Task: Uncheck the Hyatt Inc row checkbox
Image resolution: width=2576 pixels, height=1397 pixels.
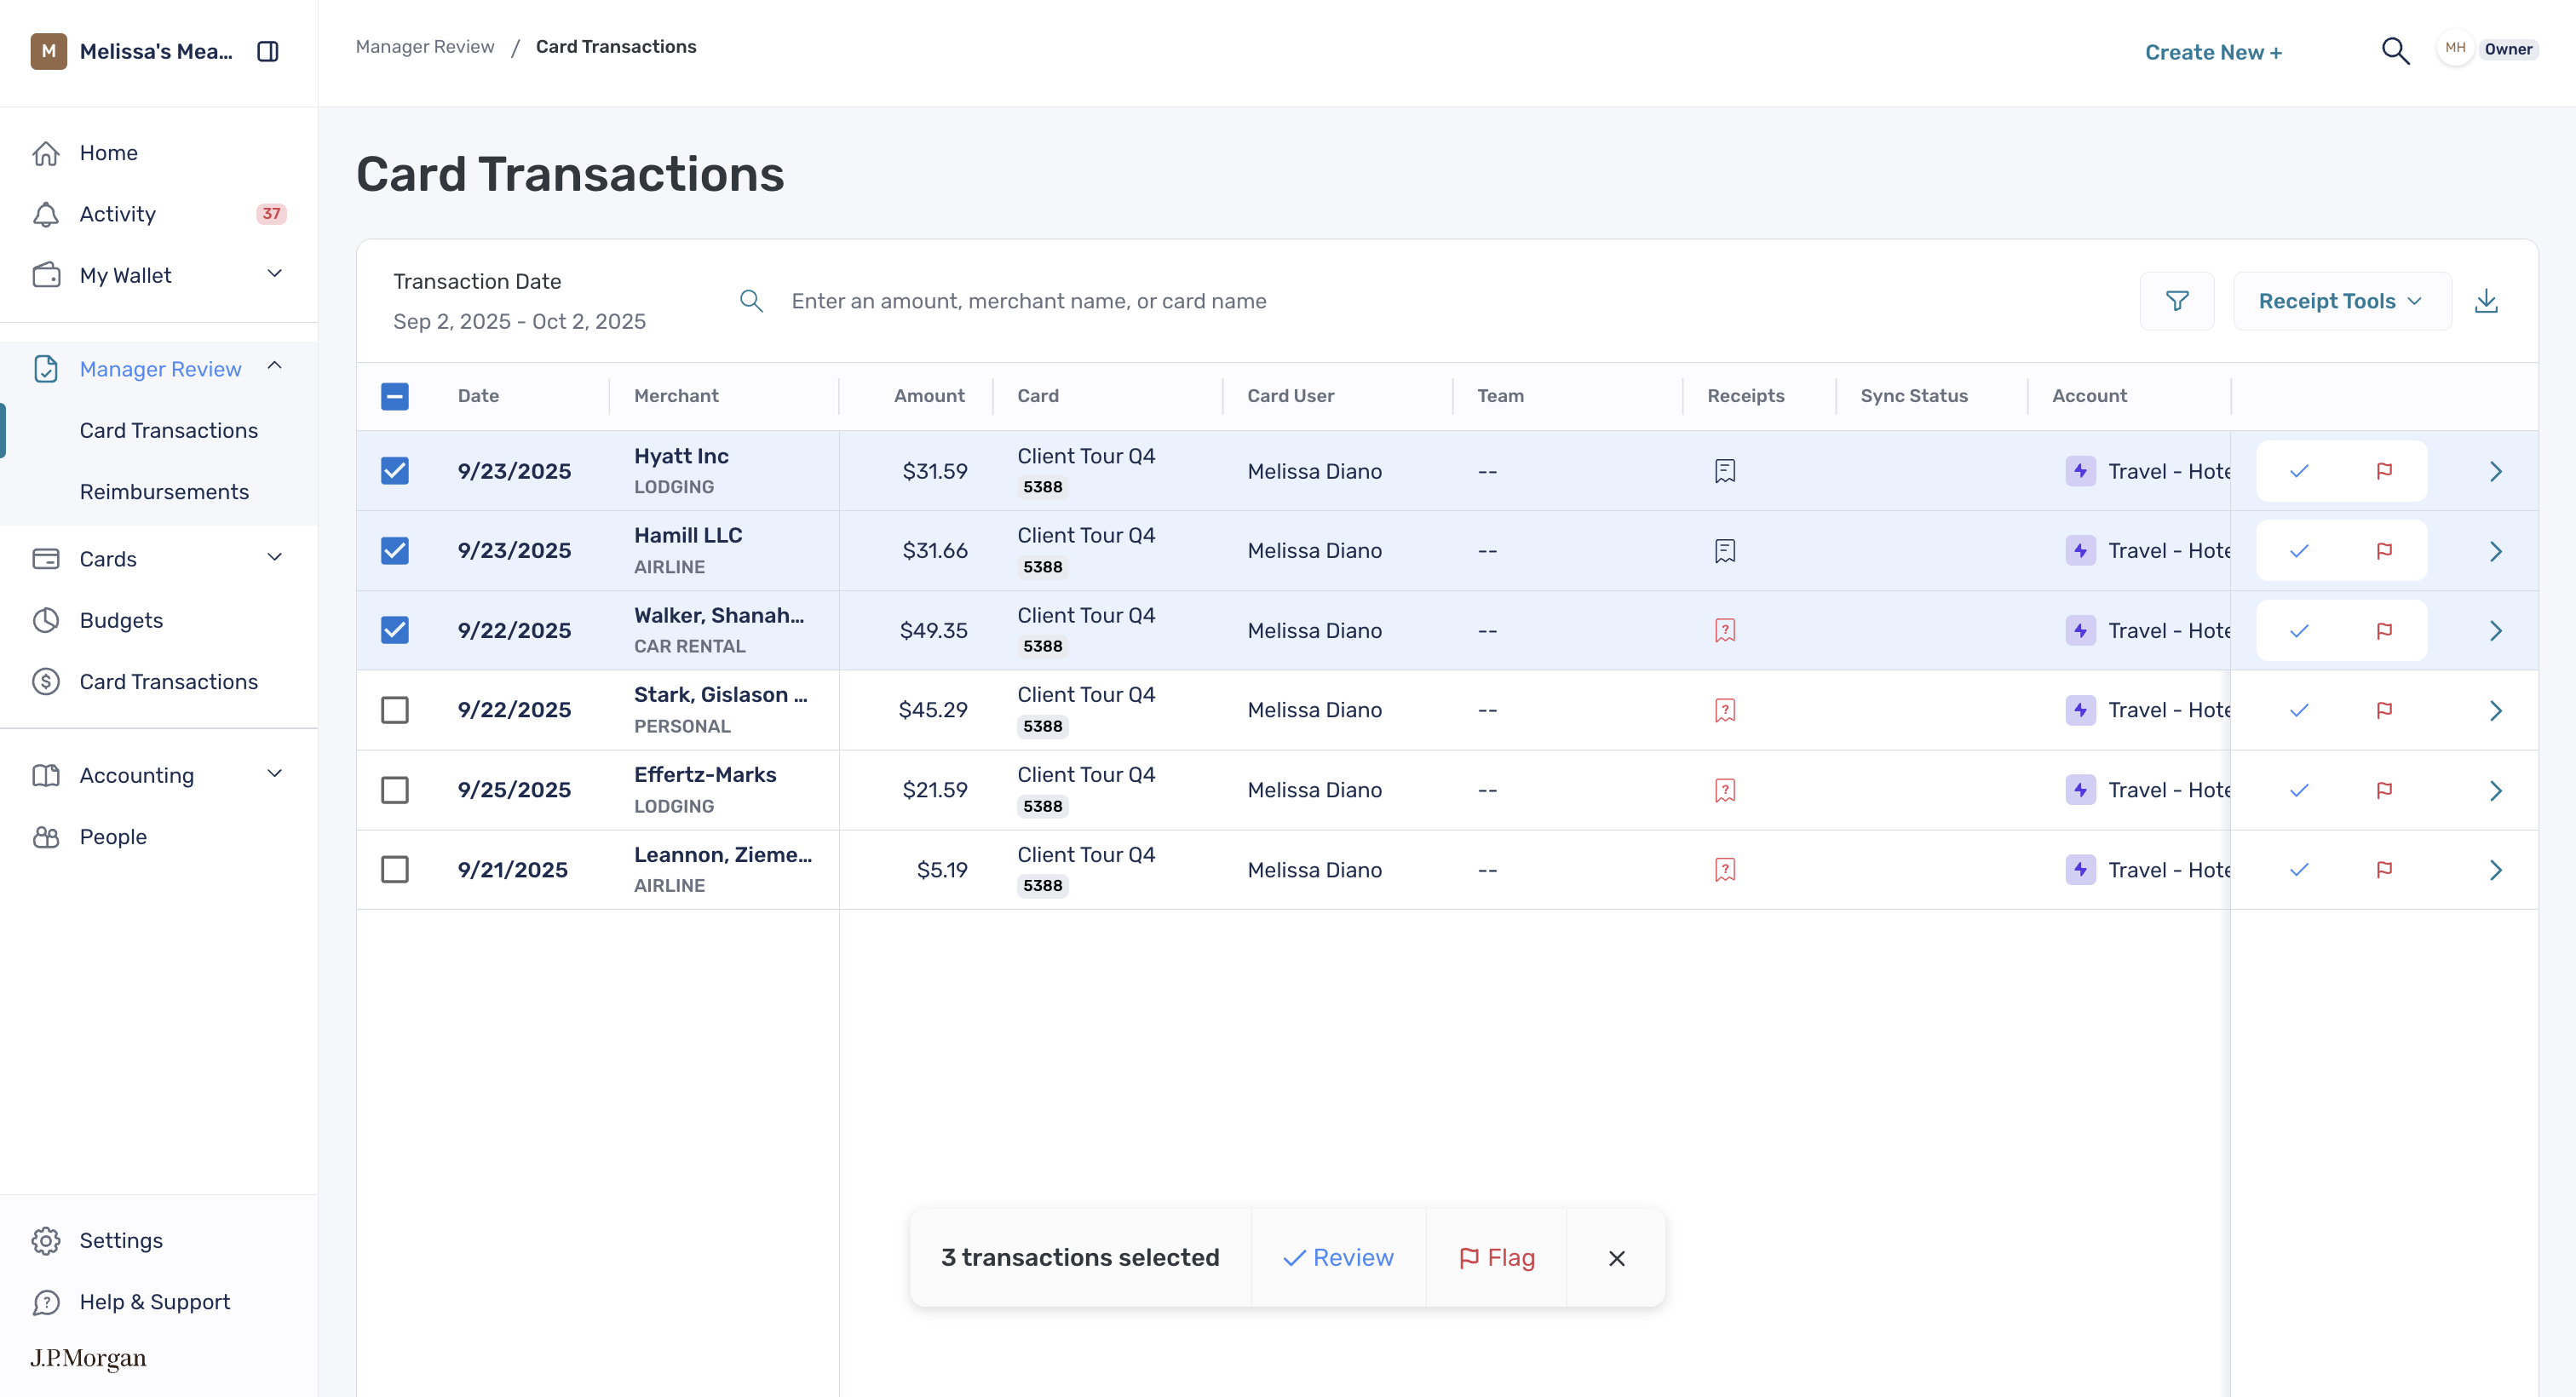Action: (x=395, y=471)
